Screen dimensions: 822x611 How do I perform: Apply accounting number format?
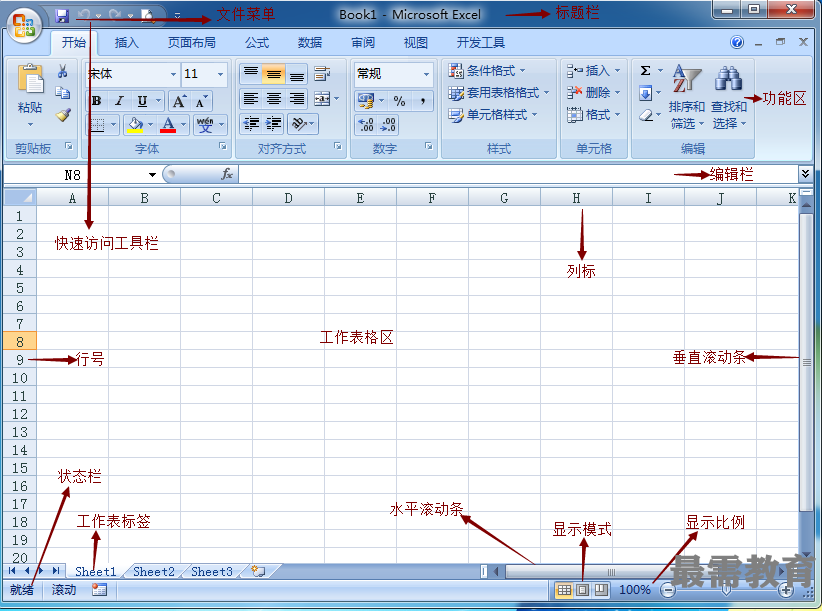click(366, 101)
